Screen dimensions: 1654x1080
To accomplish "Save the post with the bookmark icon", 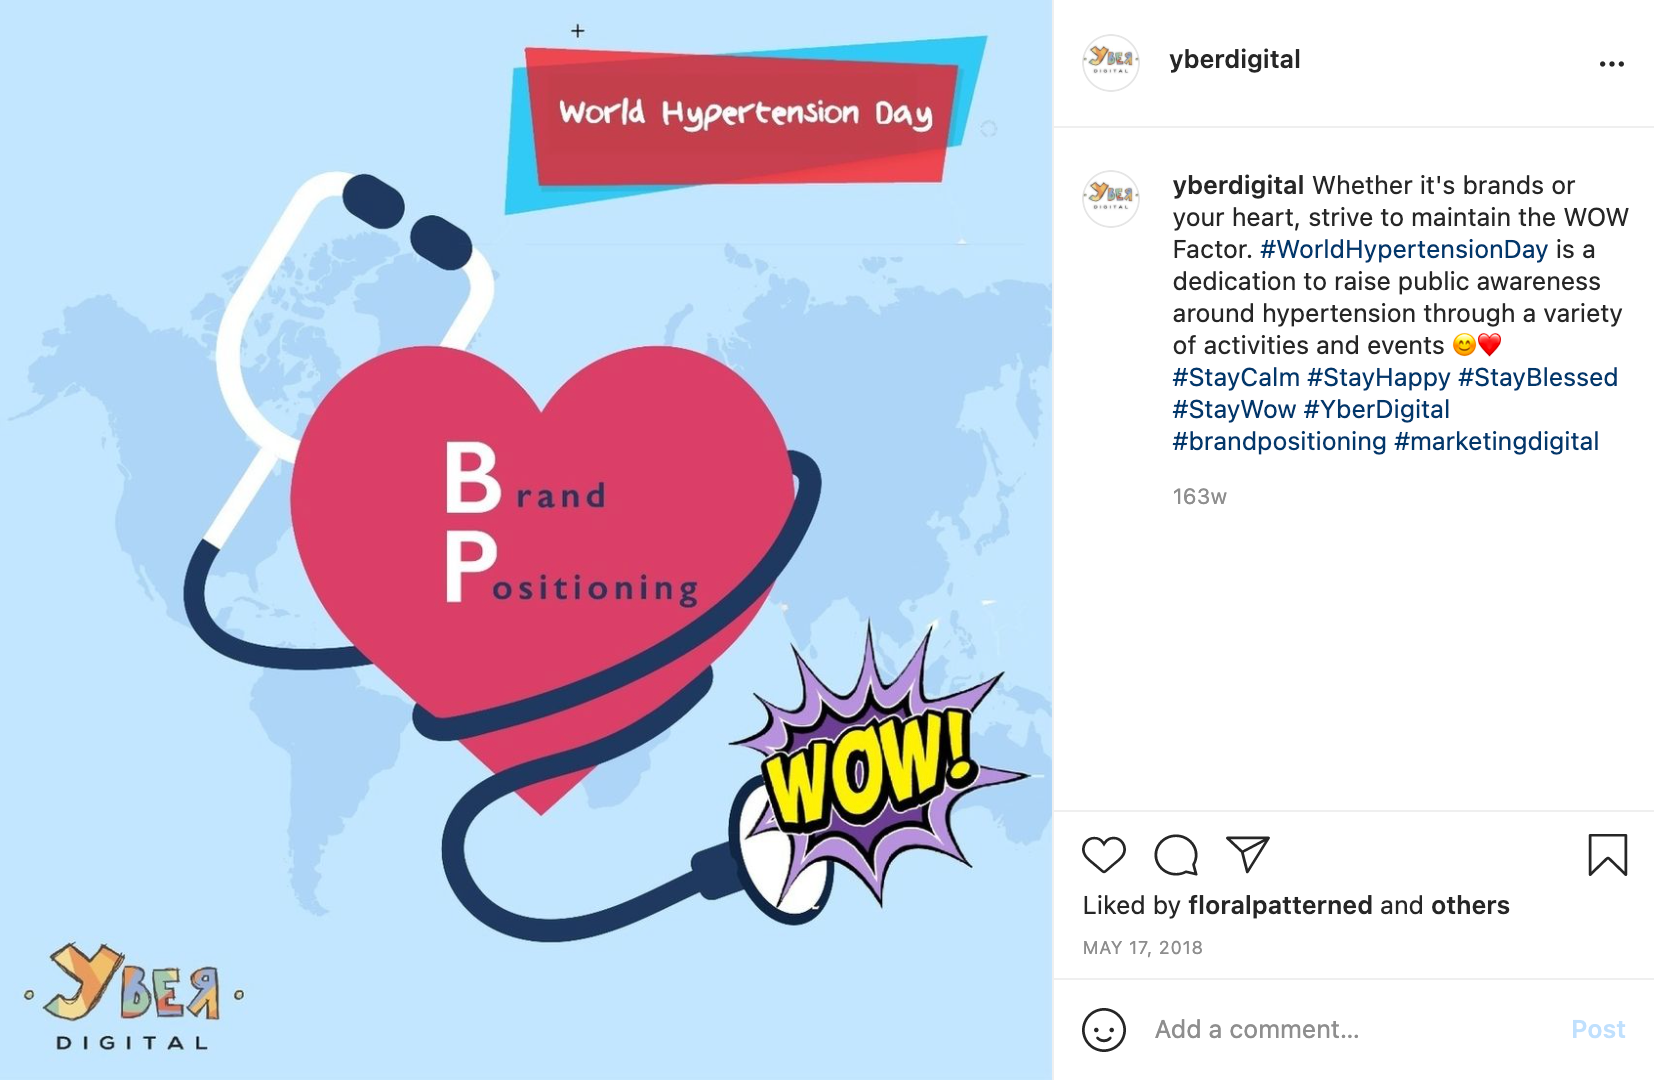I will pos(1608,855).
